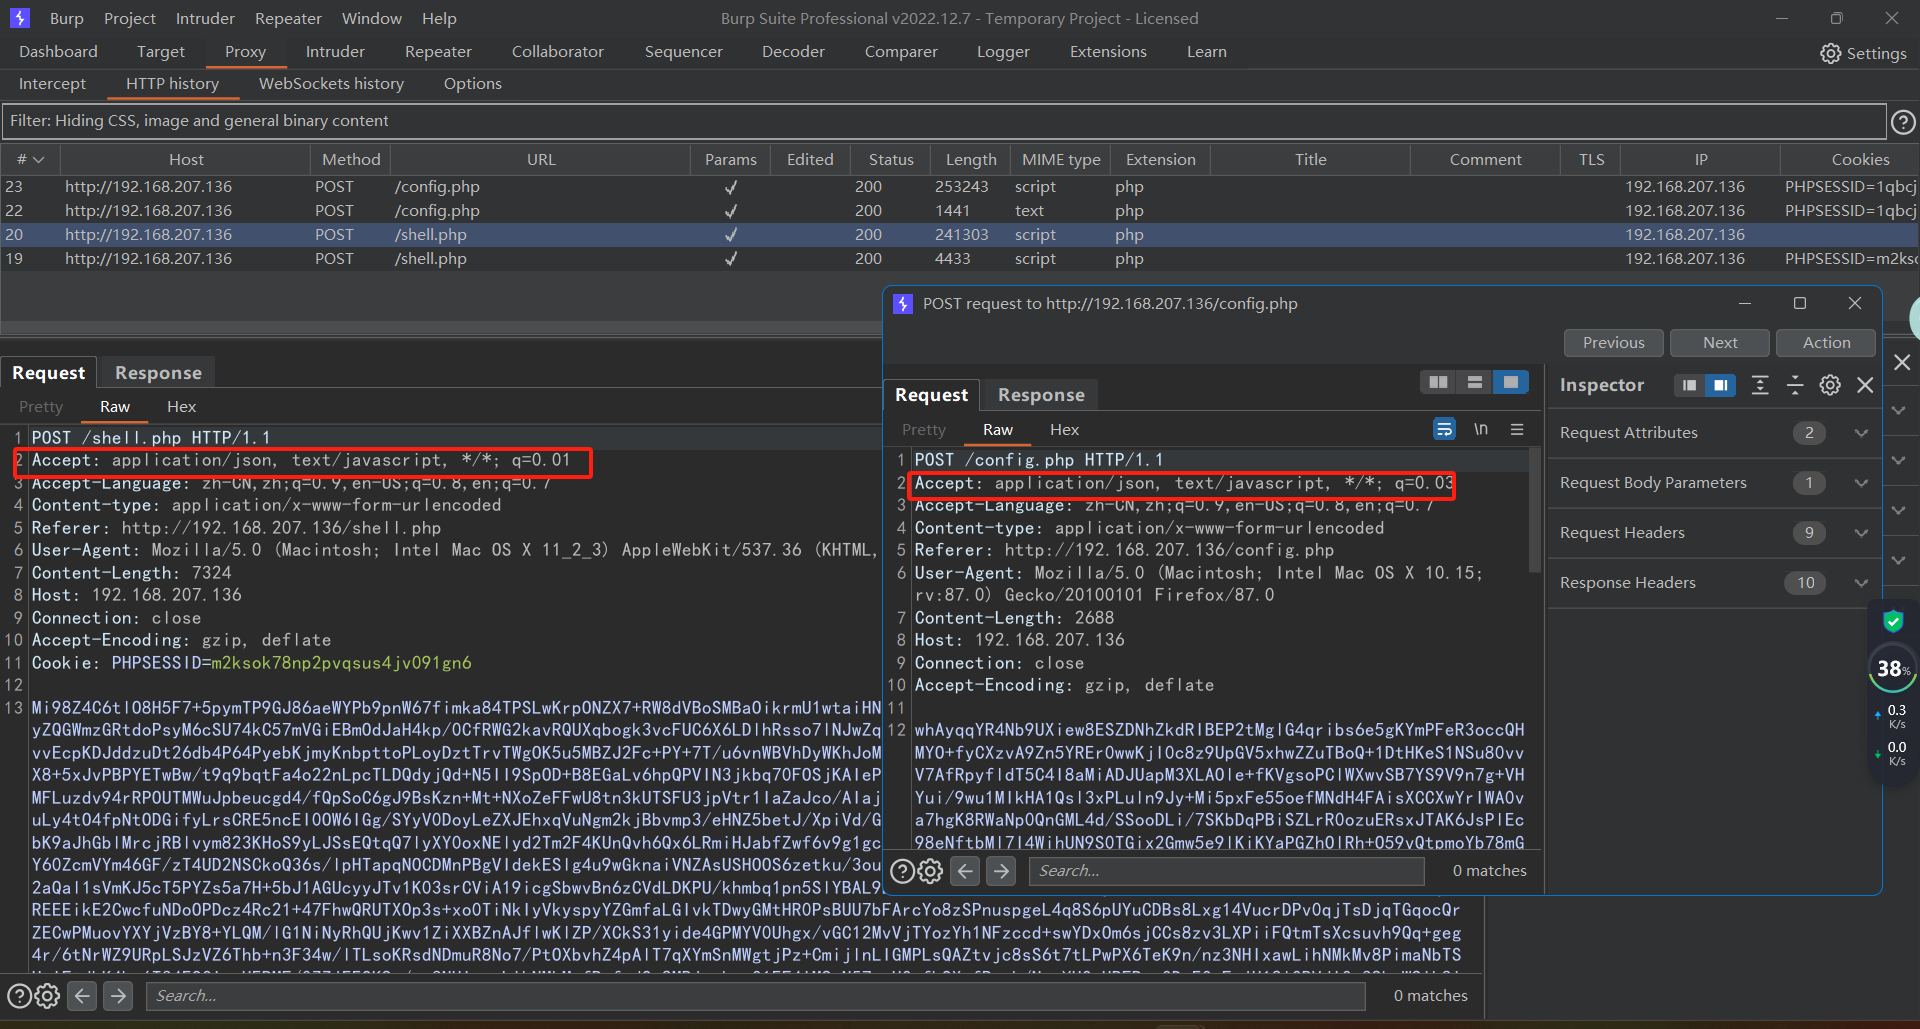This screenshot has width=1920, height=1029.
Task: Show the Response tab in main window
Action: pyautogui.click(x=158, y=373)
